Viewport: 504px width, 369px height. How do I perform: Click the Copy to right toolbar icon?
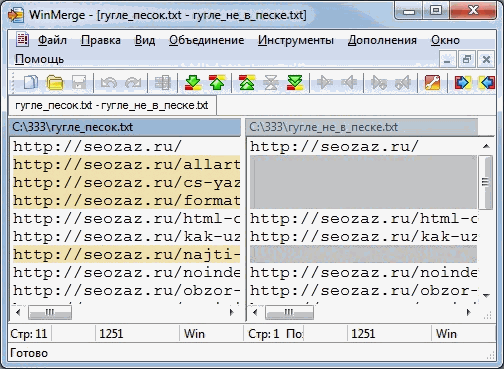pos(325,82)
